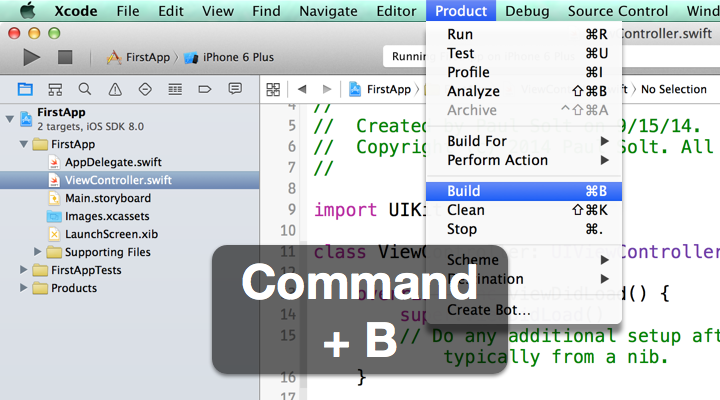The height and width of the screenshot is (400, 720).
Task: Click the Run play button in toolbar
Action: (x=31, y=57)
